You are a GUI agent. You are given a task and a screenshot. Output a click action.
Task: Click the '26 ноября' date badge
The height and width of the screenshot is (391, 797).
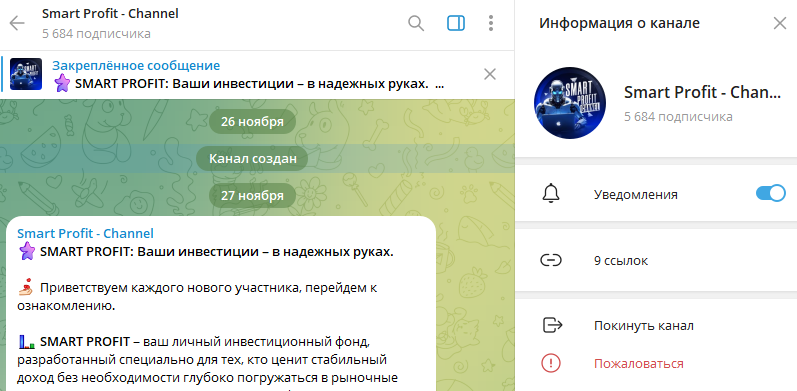coord(252,122)
